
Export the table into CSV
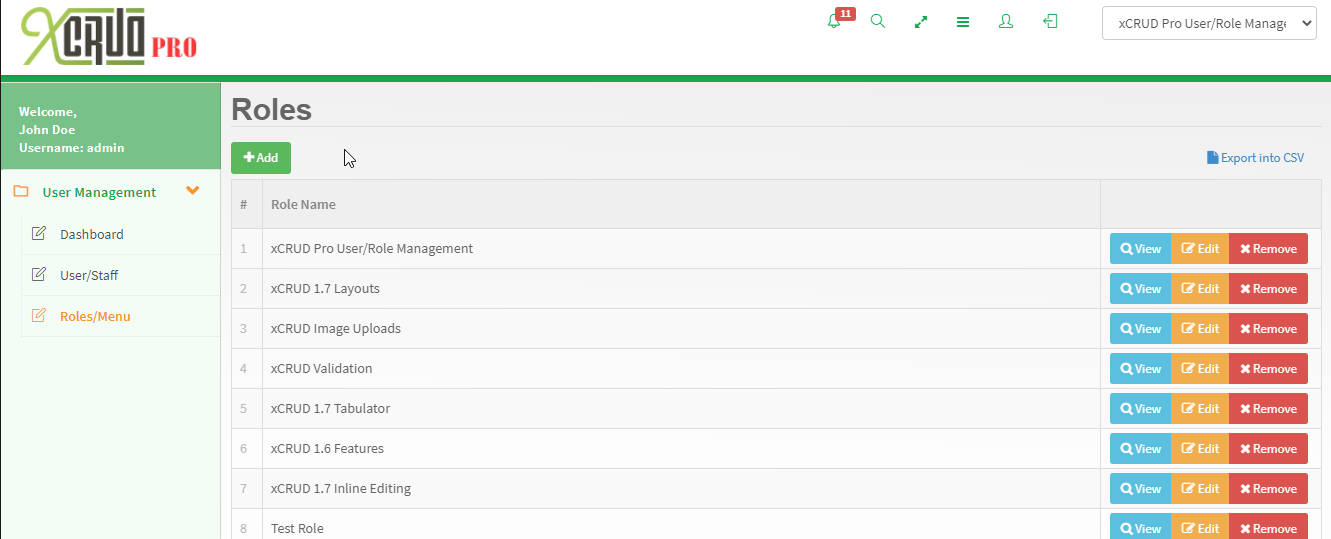pos(1255,158)
